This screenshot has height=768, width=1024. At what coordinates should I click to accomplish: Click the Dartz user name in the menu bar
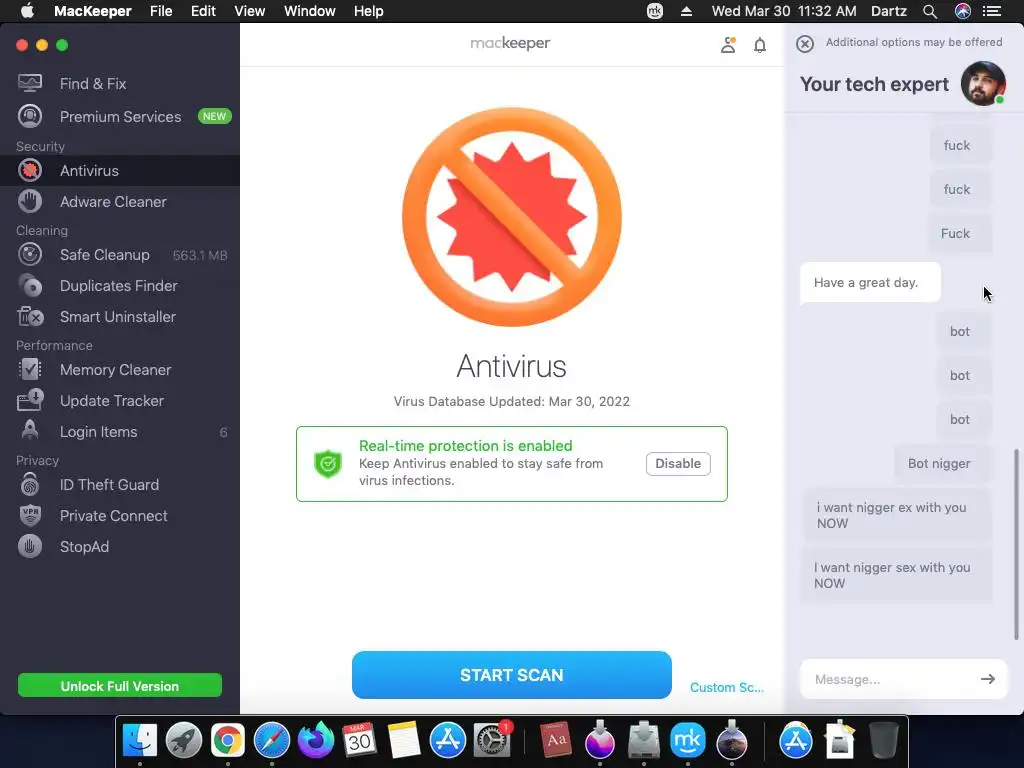coord(888,11)
